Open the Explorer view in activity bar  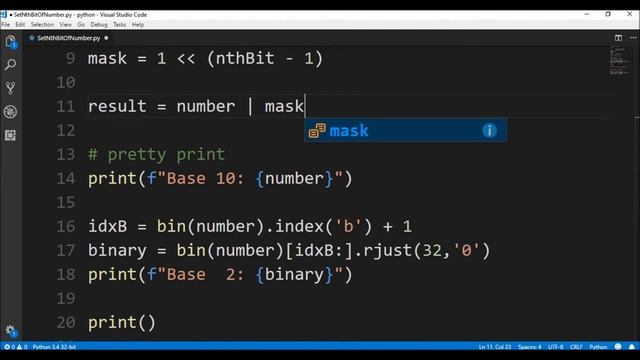click(x=11, y=41)
